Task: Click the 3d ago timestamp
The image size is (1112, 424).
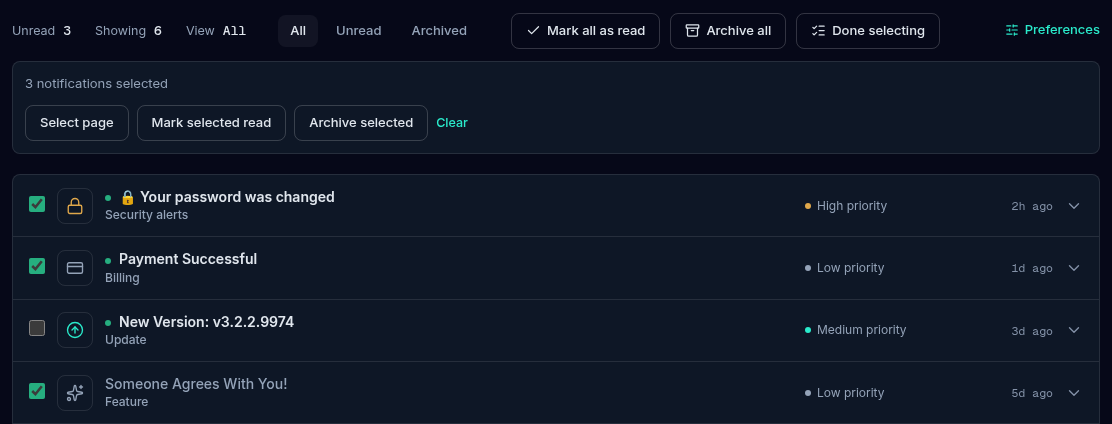Action: coord(1032,331)
